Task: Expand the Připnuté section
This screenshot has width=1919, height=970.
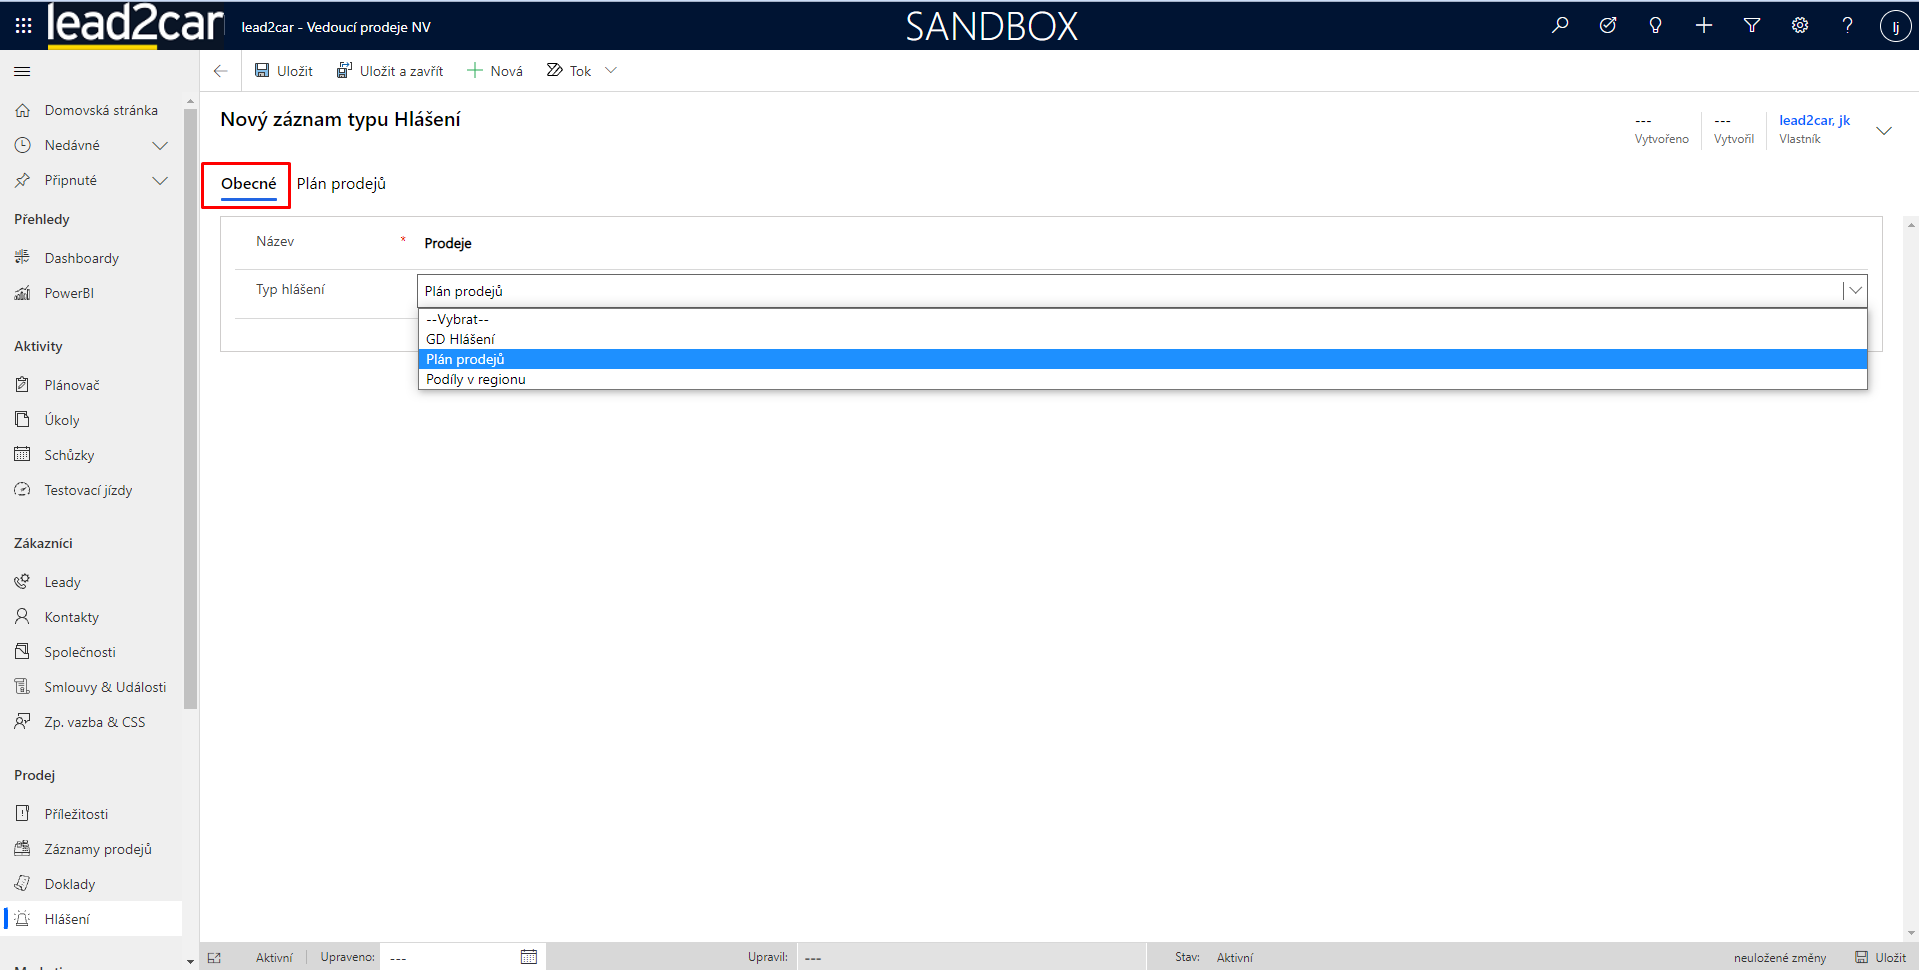Action: coord(159,181)
